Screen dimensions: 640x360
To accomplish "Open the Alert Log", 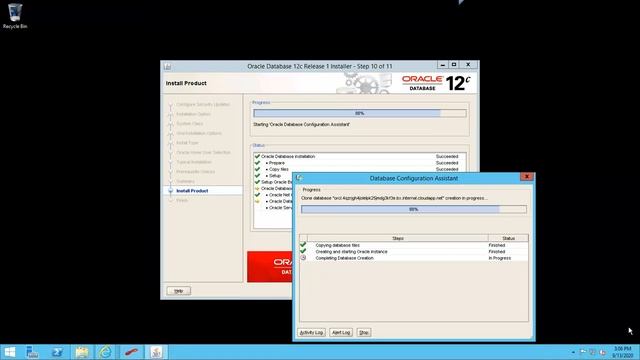I will [x=341, y=333].
